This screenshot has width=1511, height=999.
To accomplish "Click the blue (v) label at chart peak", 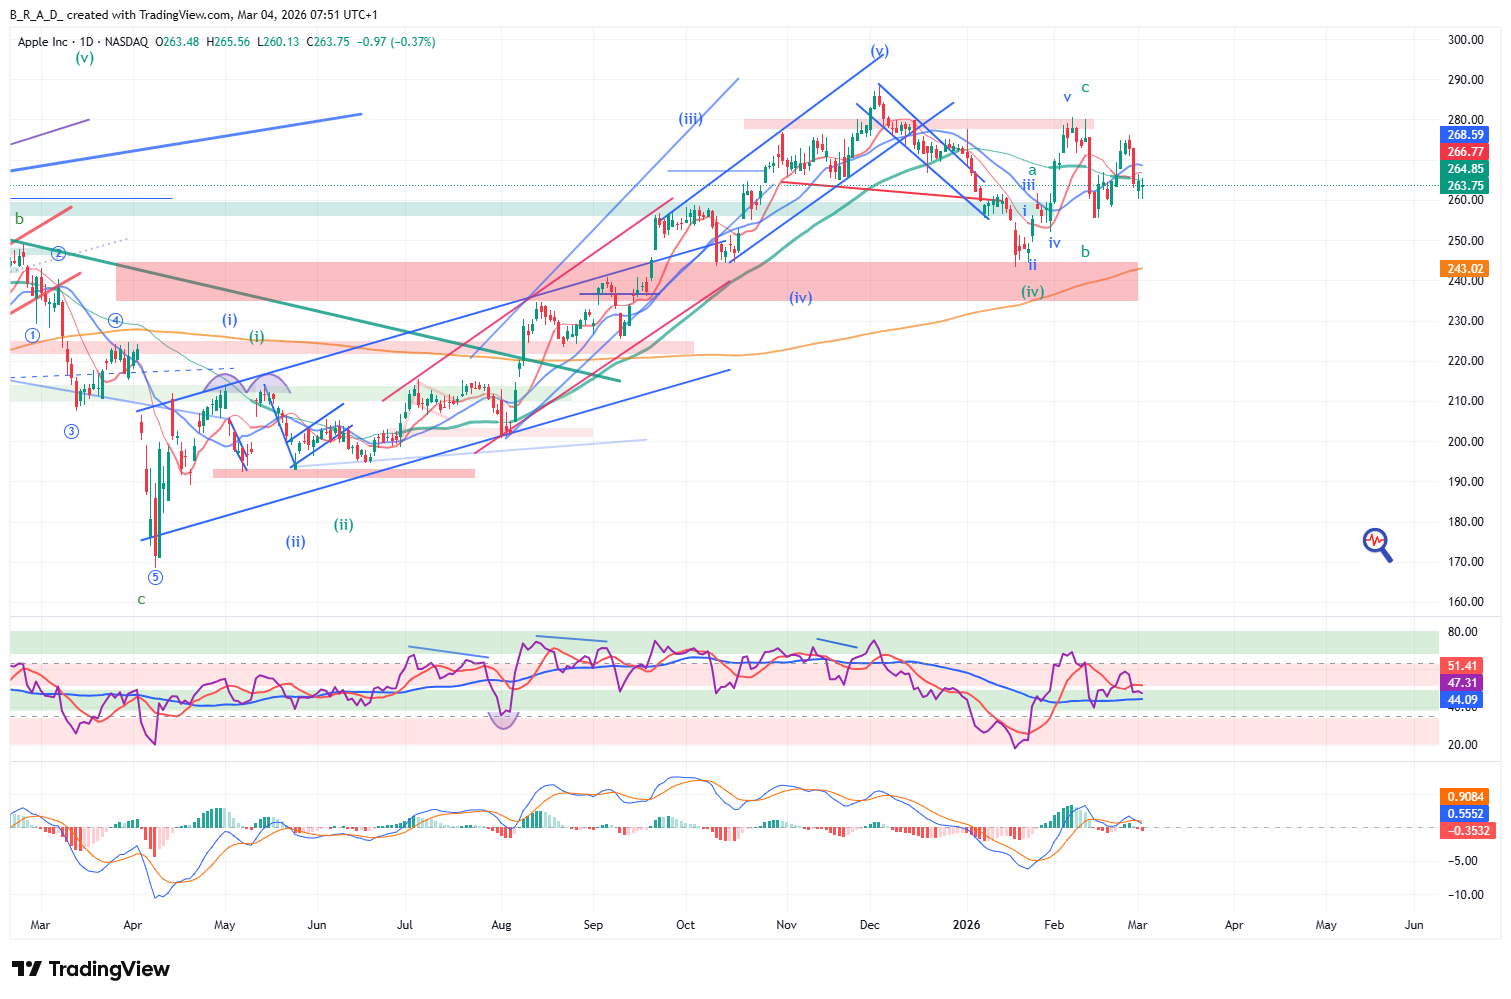I will click(879, 51).
